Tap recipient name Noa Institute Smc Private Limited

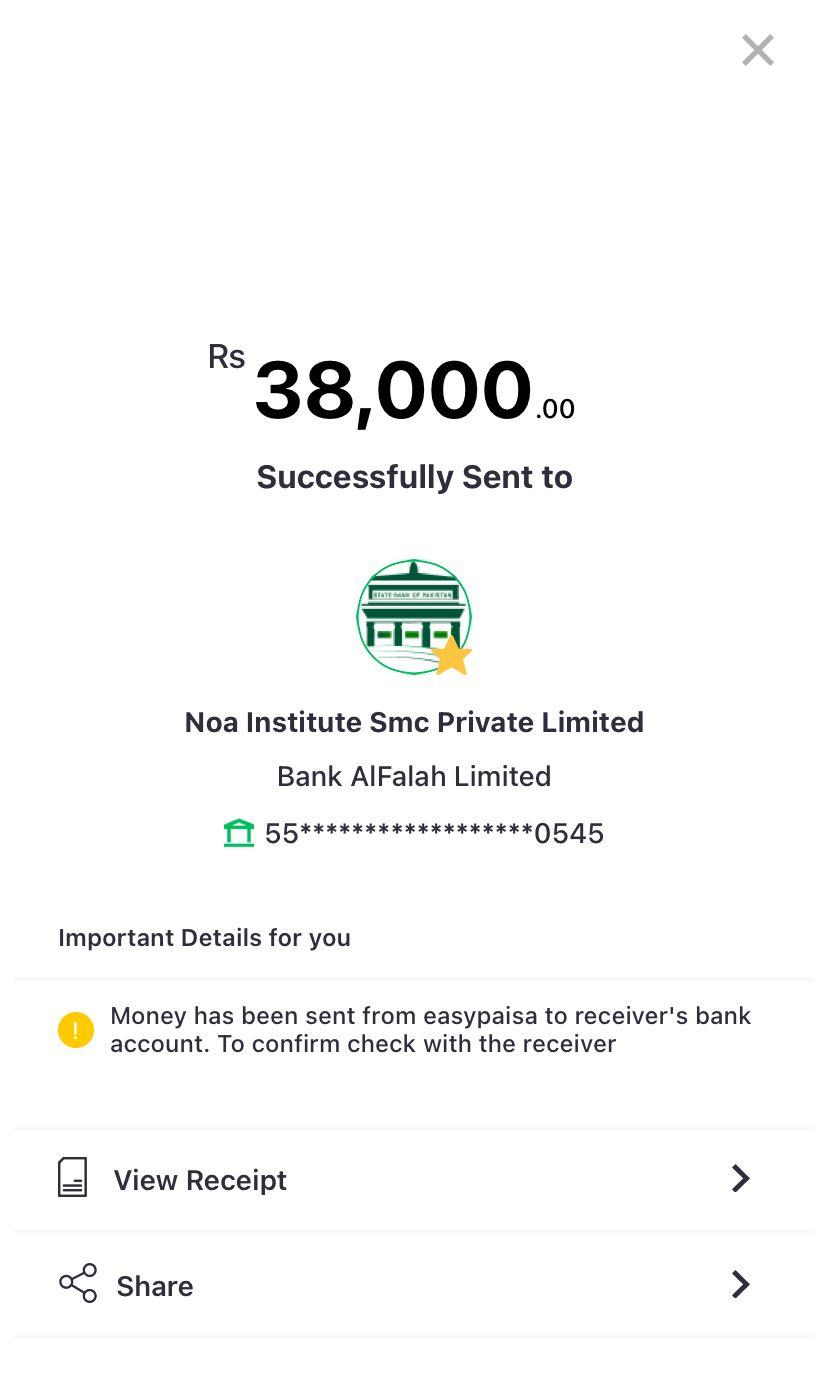click(x=414, y=722)
